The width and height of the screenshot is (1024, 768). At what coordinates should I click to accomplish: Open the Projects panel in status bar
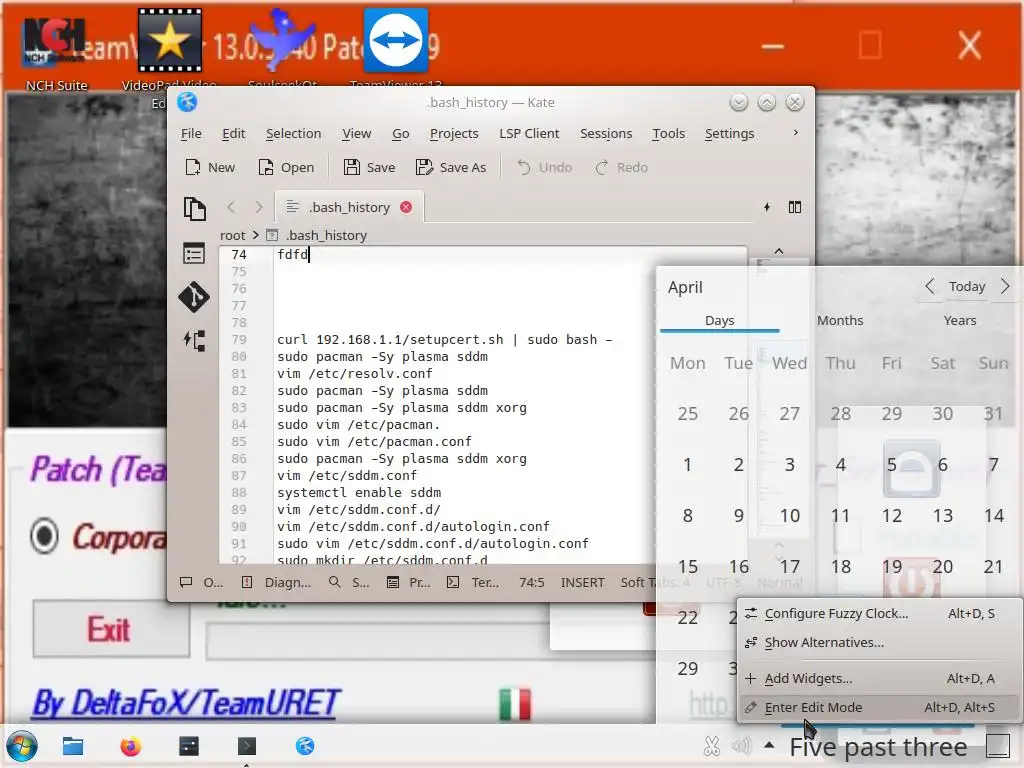[x=409, y=582]
